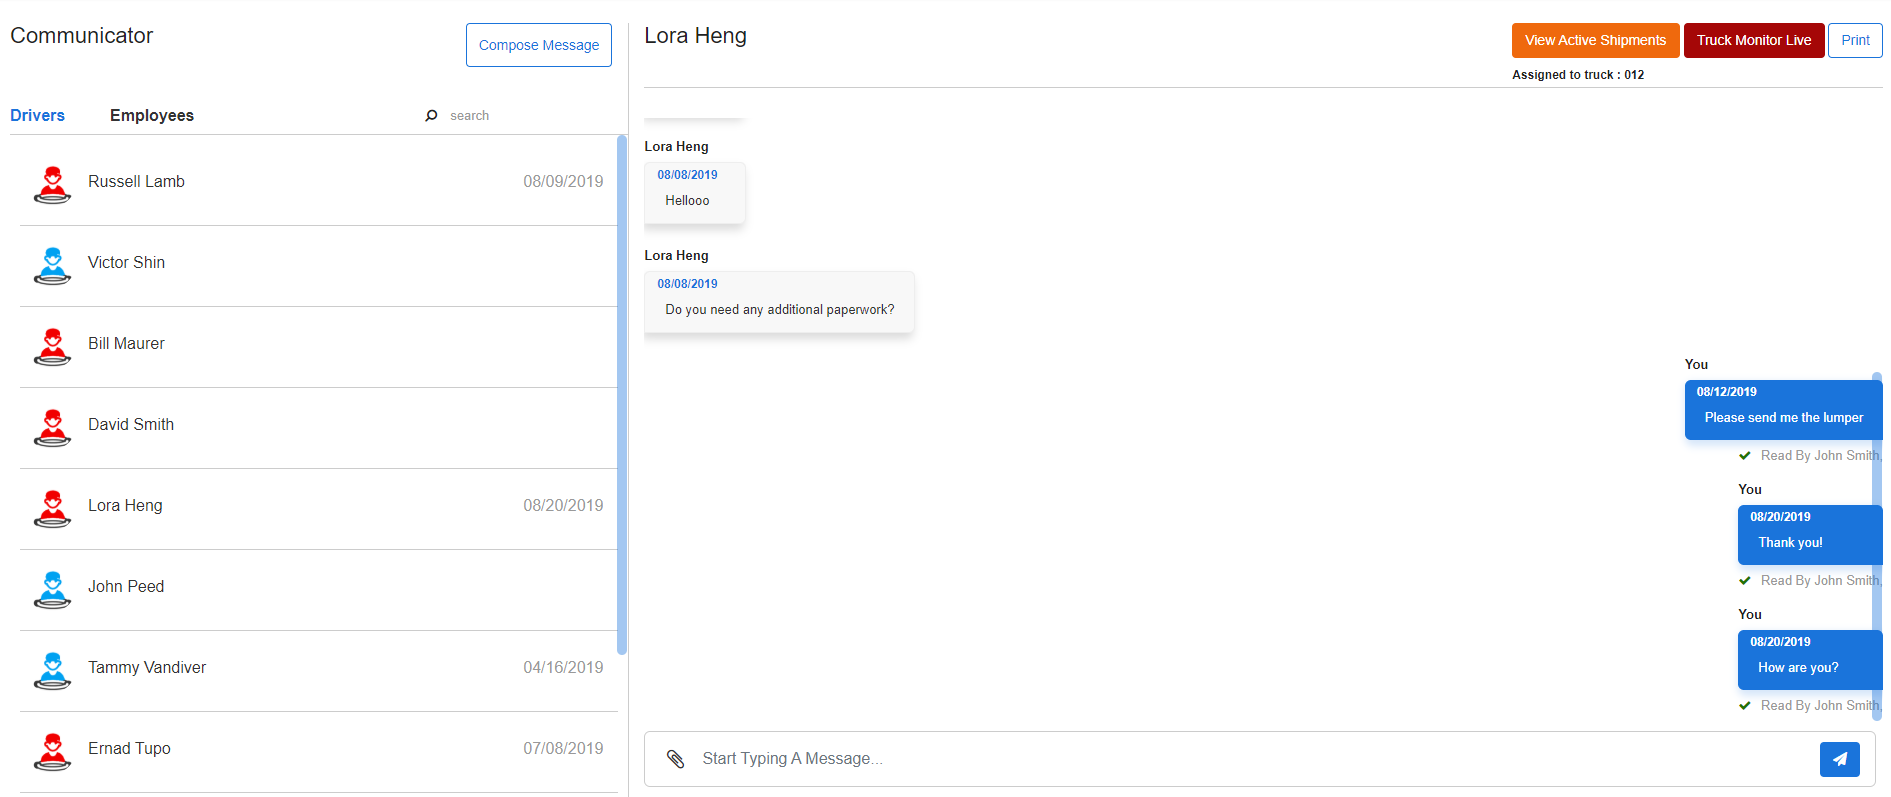
Task: Click Victor Shin's blue driver avatar
Action: (x=52, y=265)
